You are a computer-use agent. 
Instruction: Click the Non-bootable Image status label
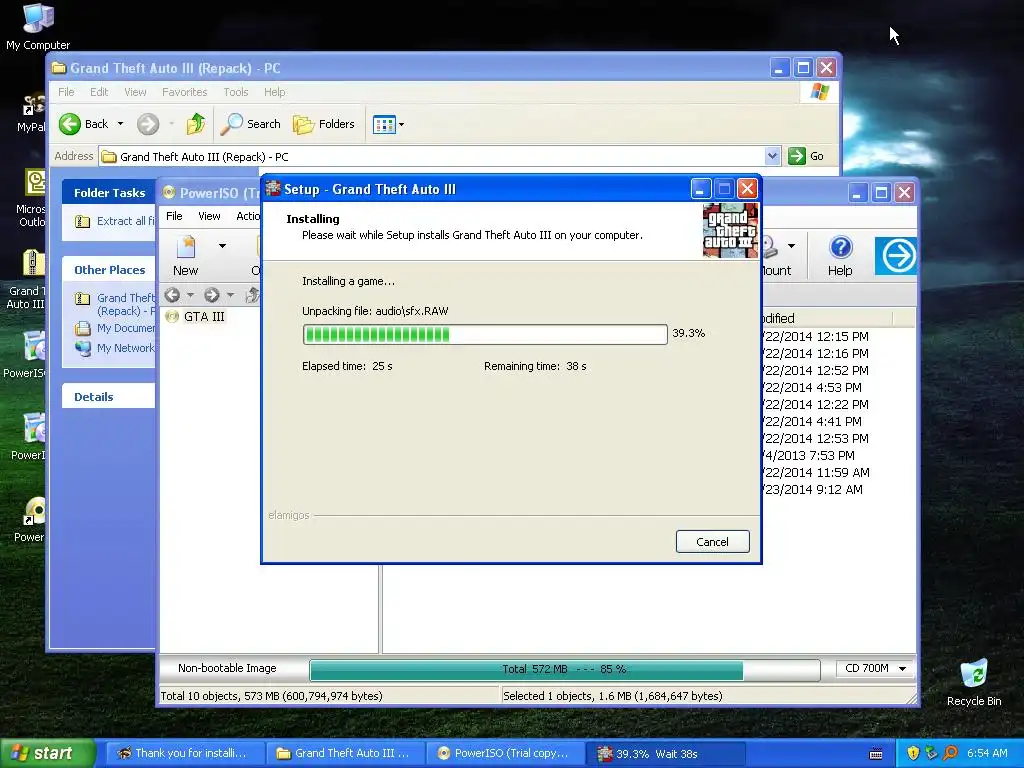point(227,668)
